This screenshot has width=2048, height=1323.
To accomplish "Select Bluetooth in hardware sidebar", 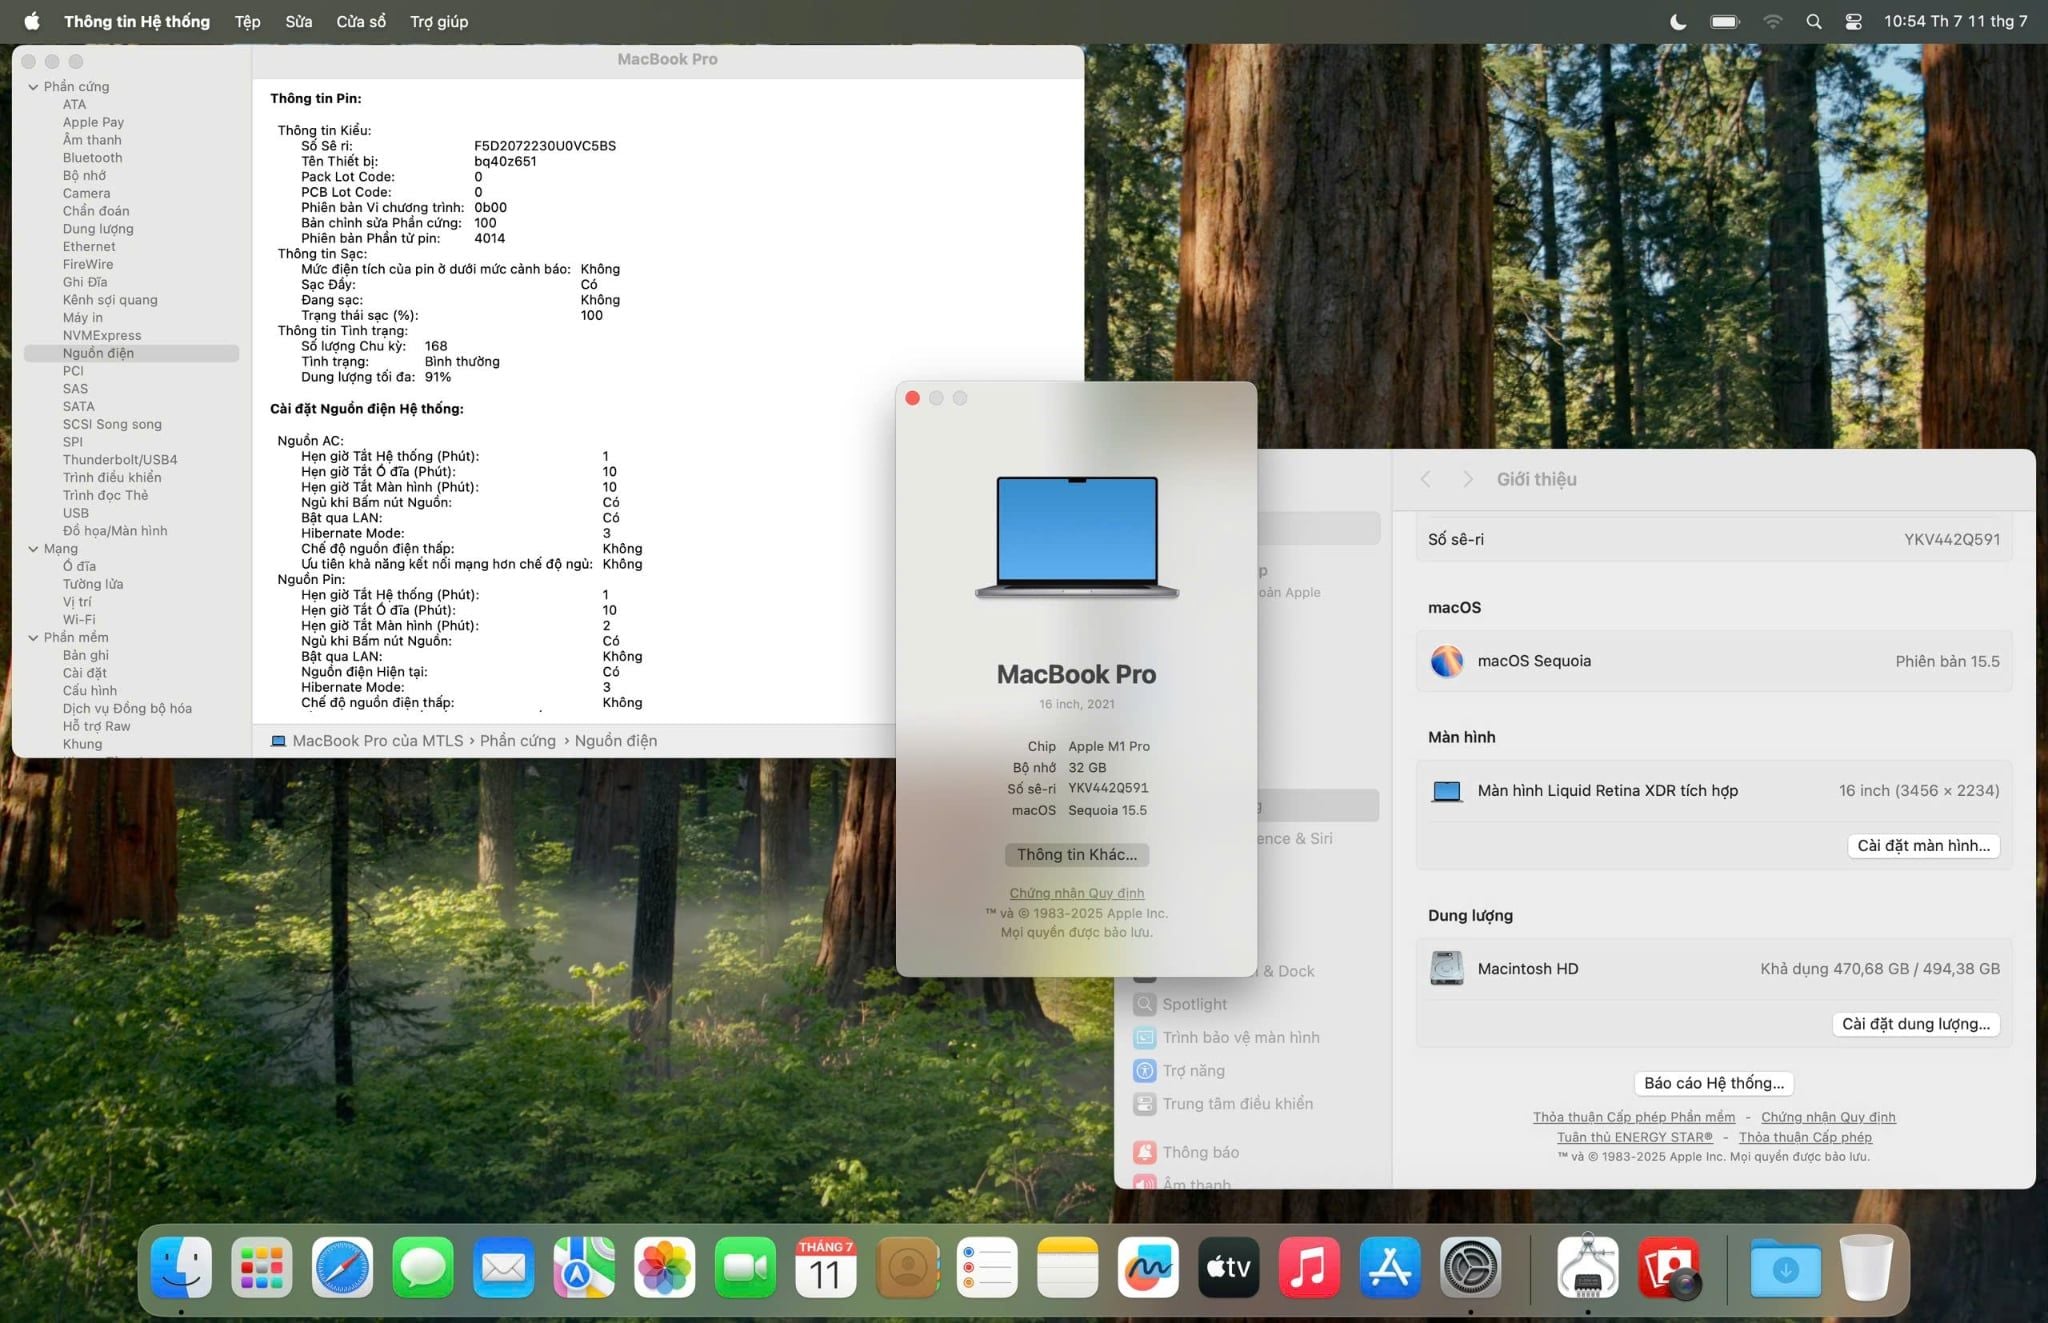I will [92, 158].
